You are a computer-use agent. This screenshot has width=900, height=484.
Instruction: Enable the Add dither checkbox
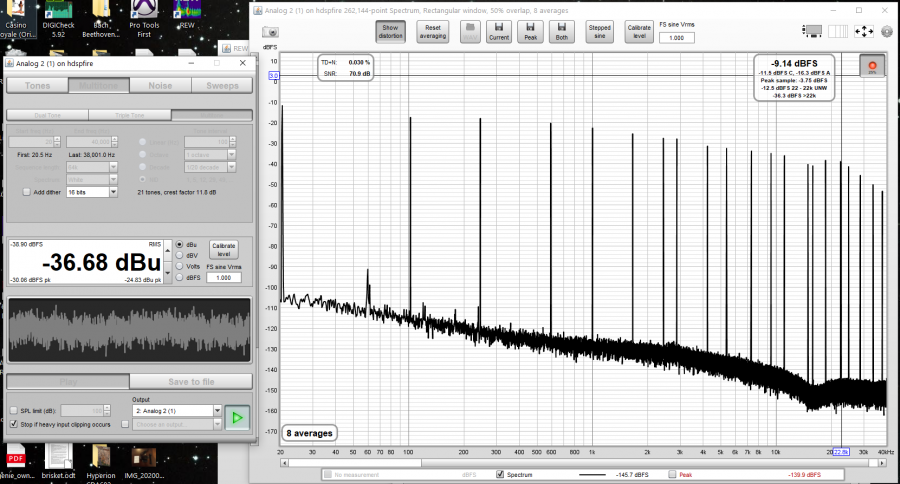26,192
